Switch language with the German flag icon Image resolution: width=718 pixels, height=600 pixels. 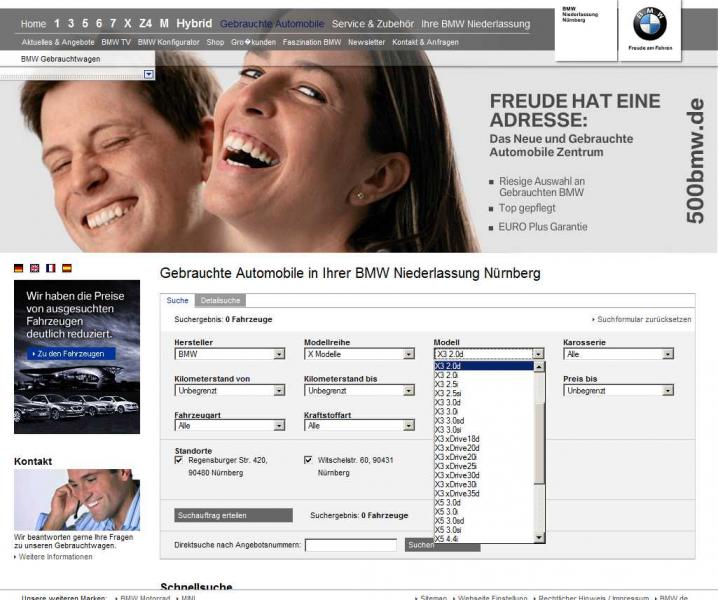point(19,268)
